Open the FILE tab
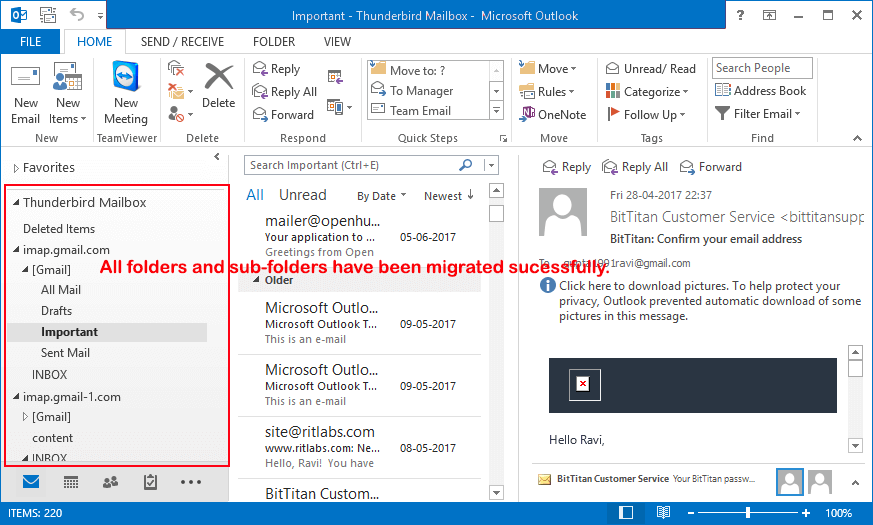This screenshot has height=525, width=873. point(30,42)
